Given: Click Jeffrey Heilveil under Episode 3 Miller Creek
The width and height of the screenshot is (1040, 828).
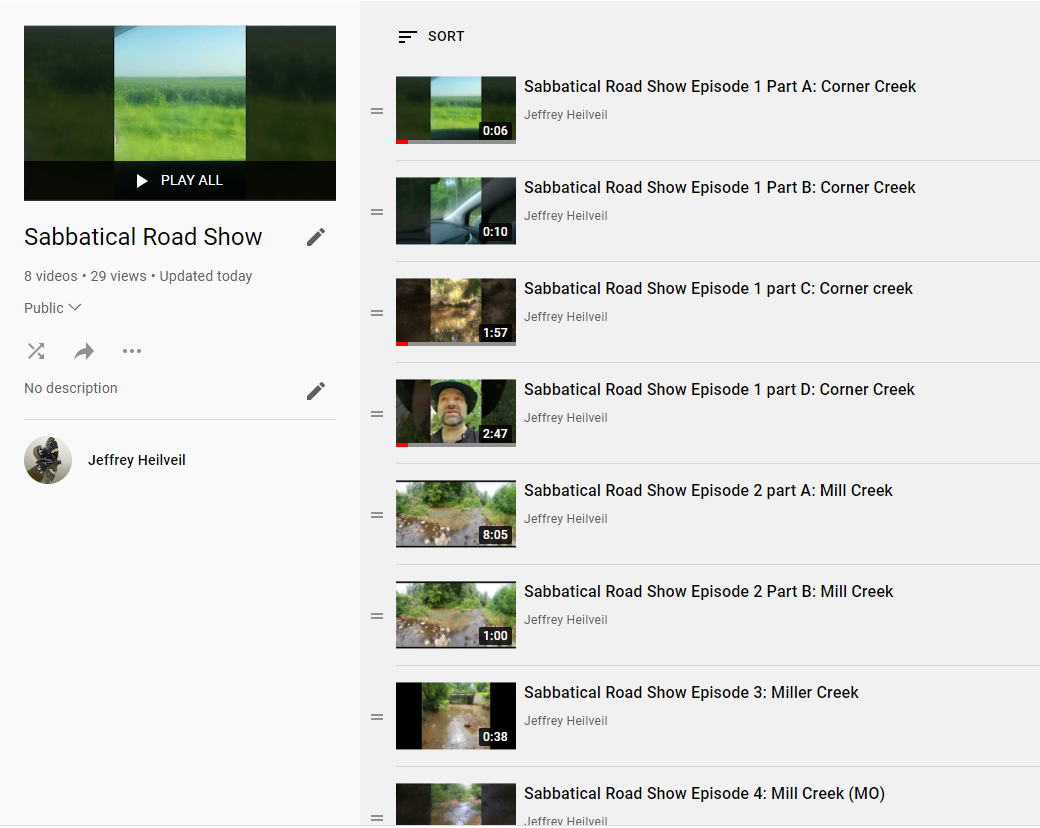Looking at the screenshot, I should click(x=566, y=721).
